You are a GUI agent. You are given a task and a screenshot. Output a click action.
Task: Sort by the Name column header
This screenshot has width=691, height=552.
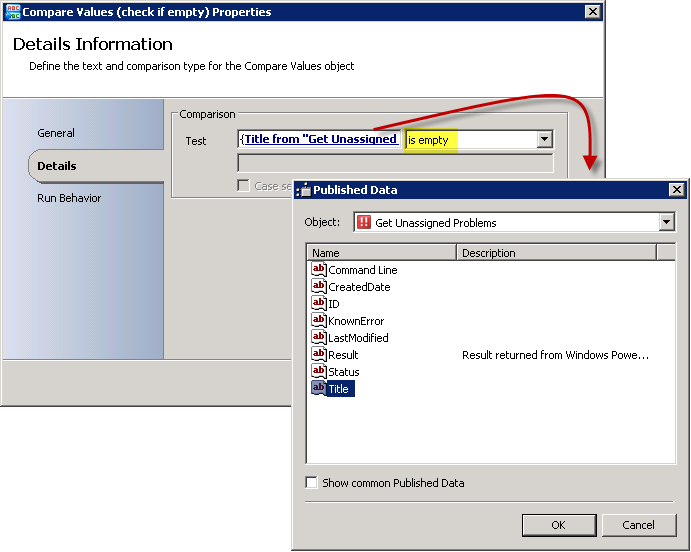point(382,253)
